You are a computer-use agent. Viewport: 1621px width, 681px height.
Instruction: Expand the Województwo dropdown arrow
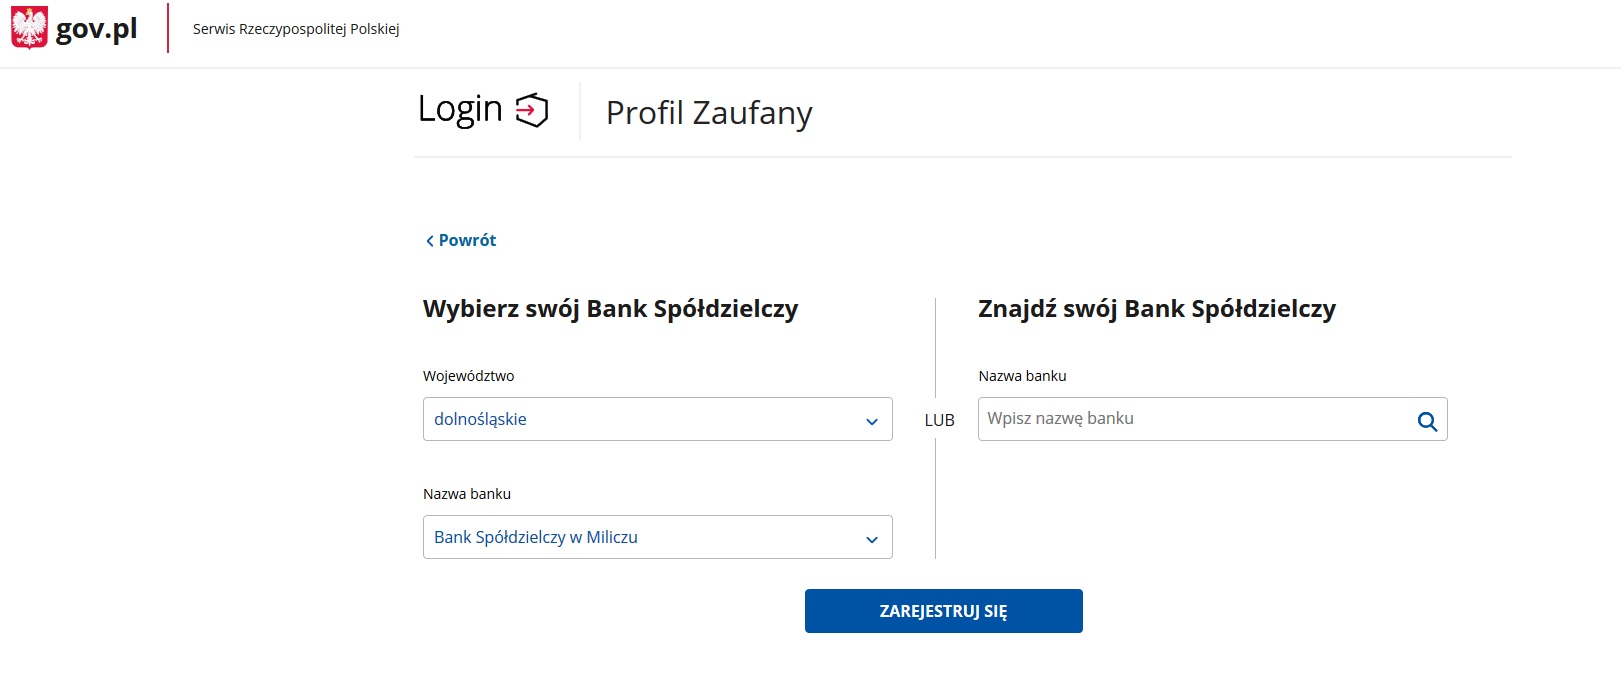tap(871, 421)
